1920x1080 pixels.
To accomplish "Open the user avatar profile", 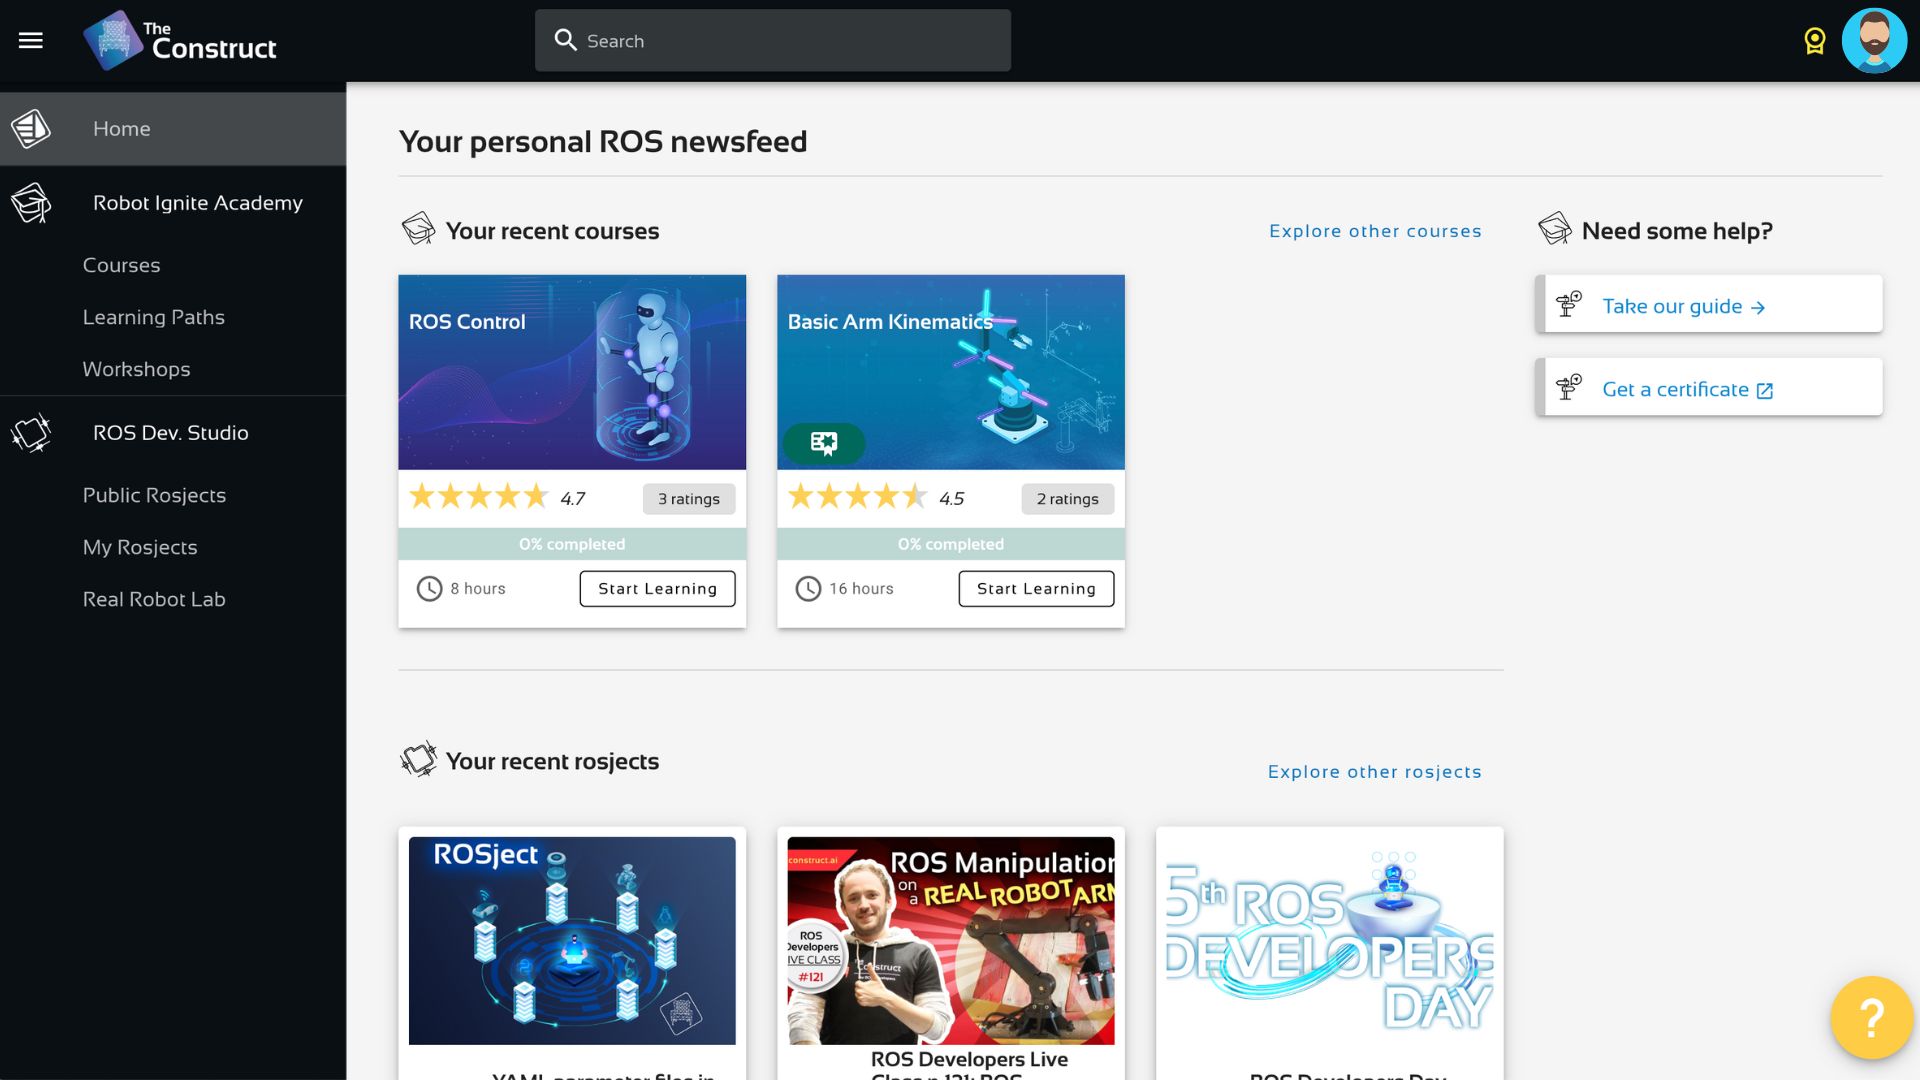I will [x=1874, y=41].
